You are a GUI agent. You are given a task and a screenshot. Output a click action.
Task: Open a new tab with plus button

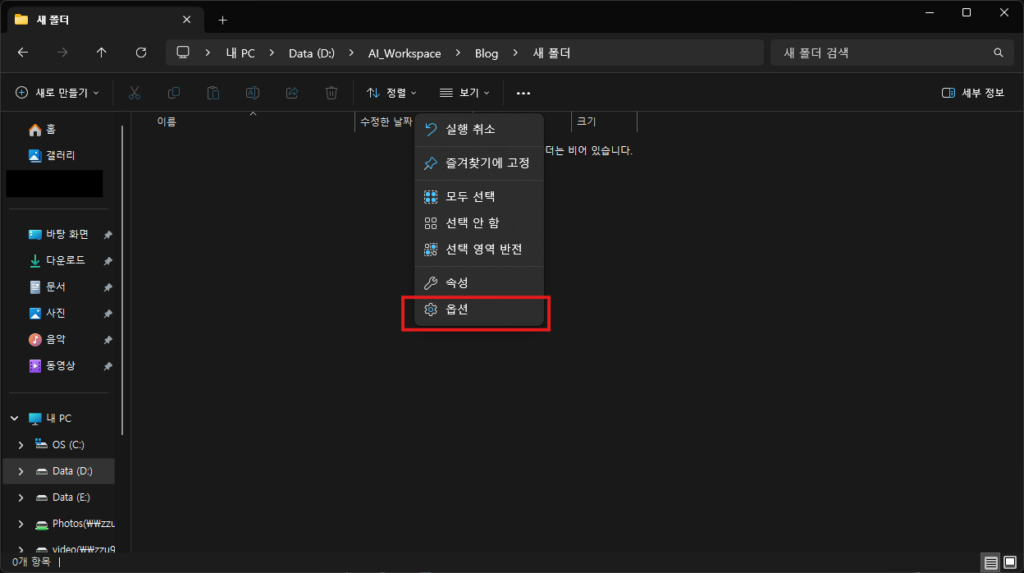[223, 20]
